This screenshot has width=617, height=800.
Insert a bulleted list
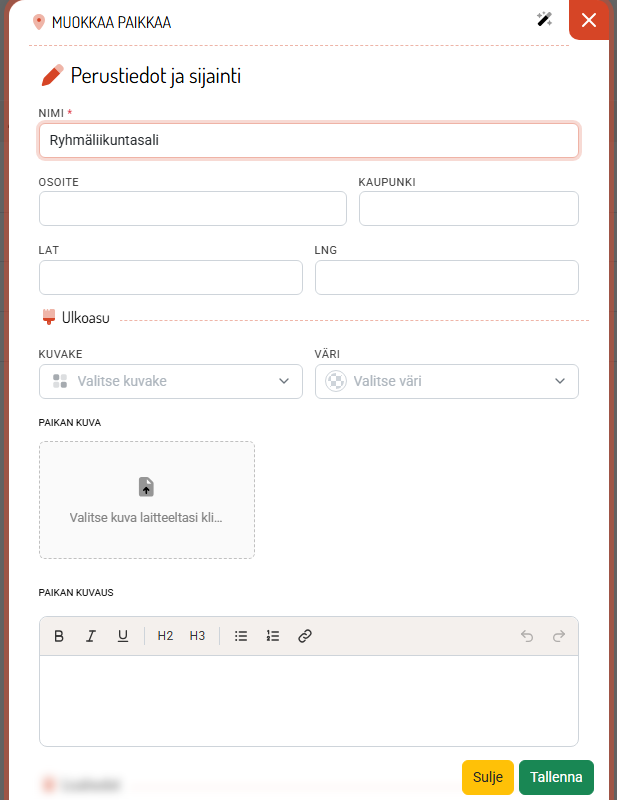241,636
